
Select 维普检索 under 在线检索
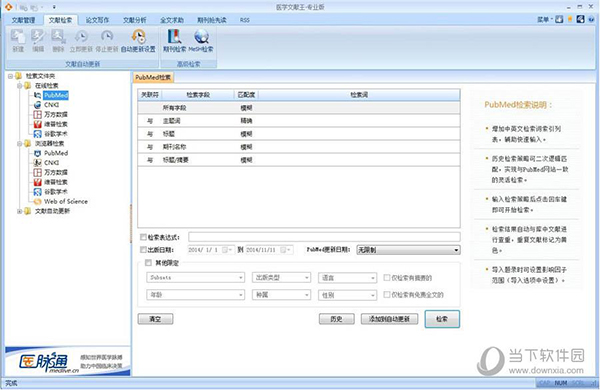click(x=55, y=124)
